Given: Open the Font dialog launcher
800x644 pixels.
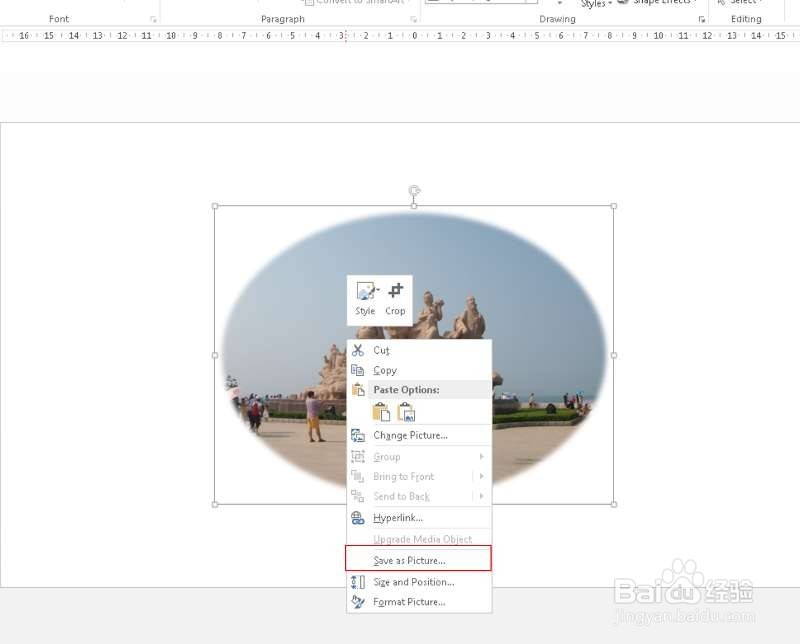Looking at the screenshot, I should [153, 19].
